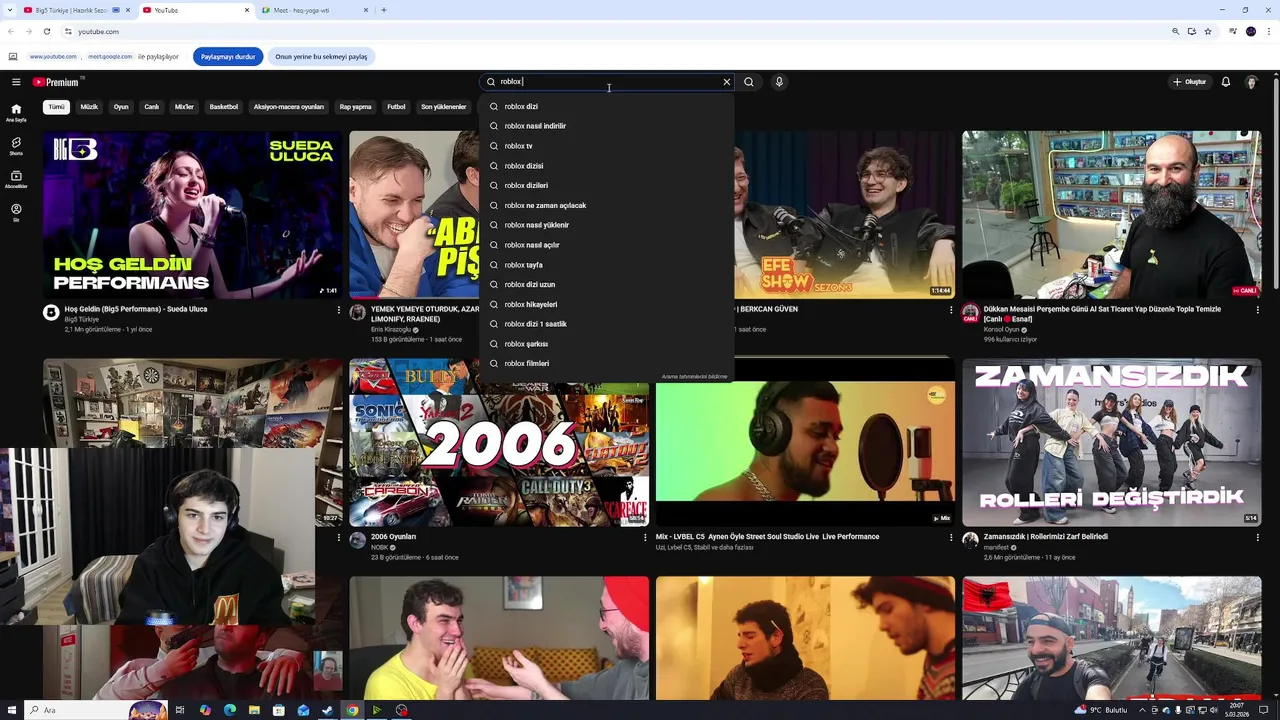The image size is (1280, 720).
Task: Open more options for Hoş Geldin video
Action: (339, 310)
